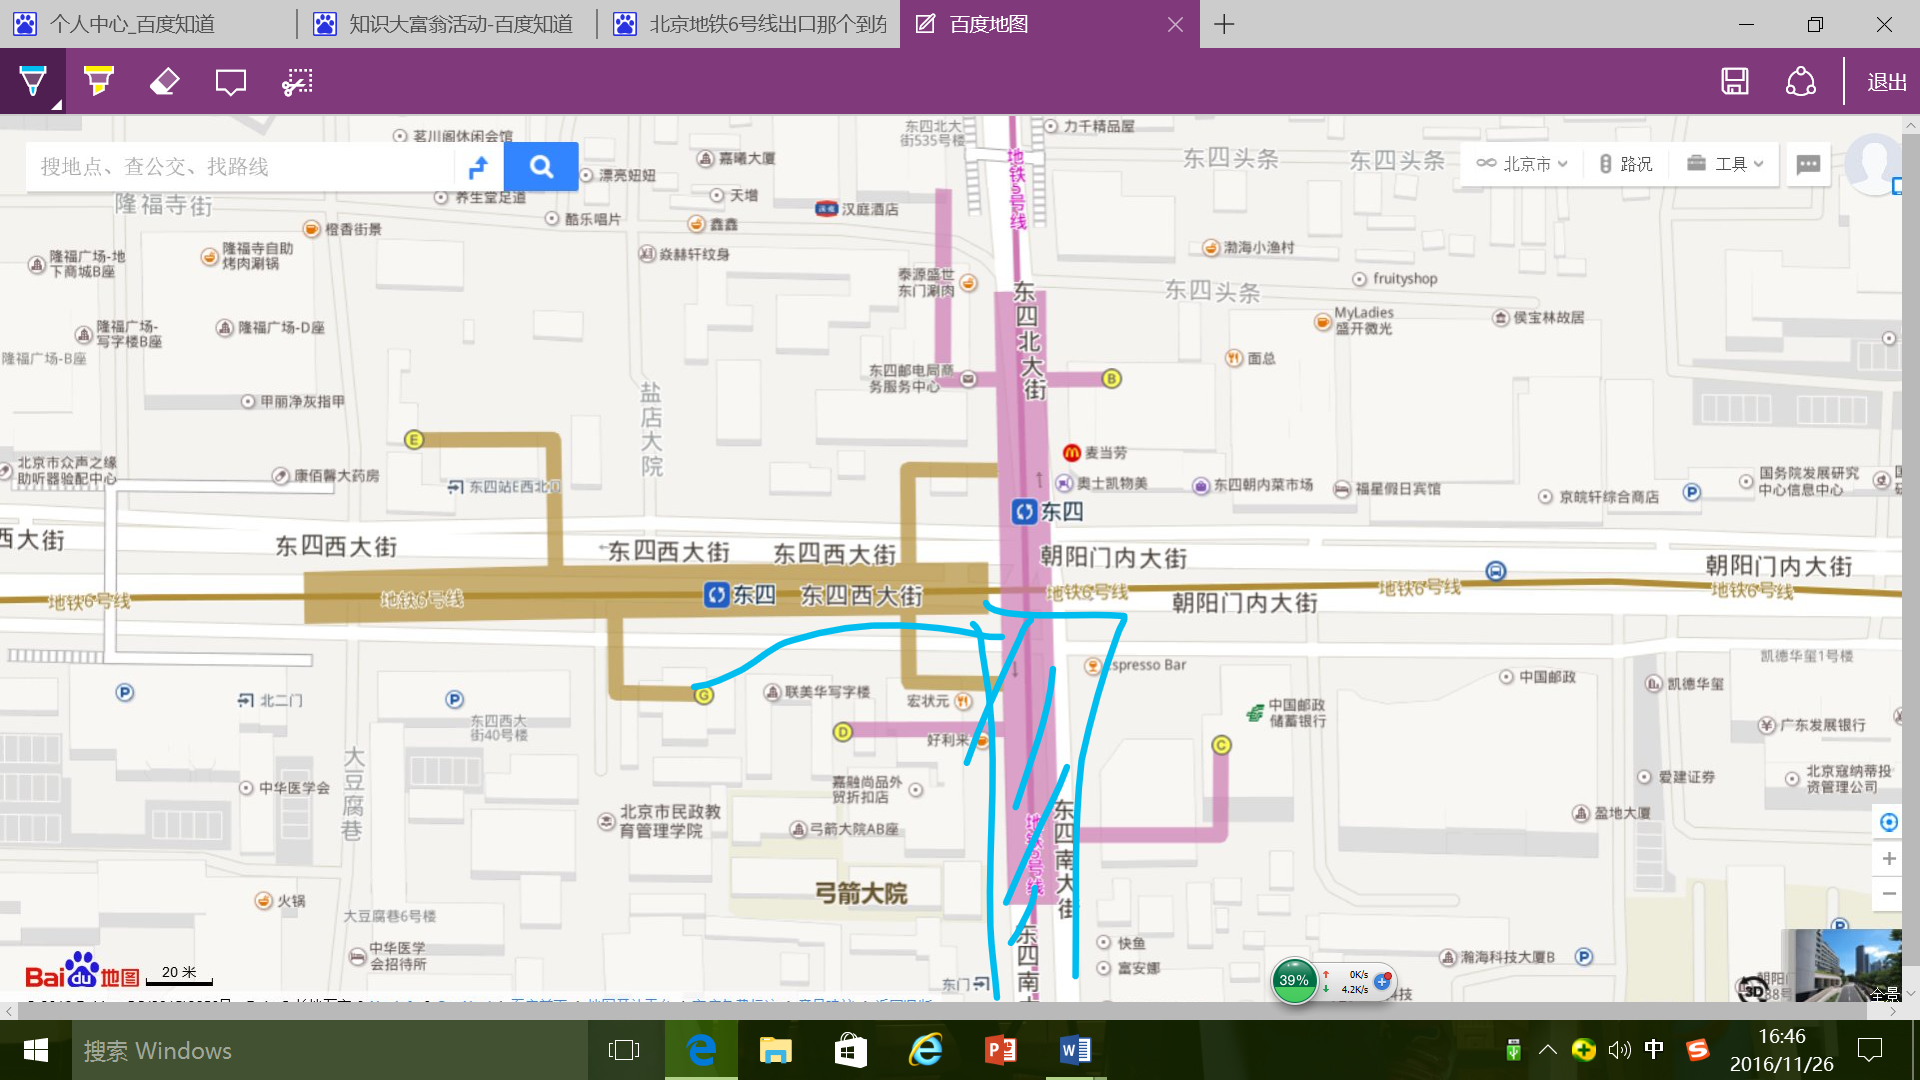Image resolution: width=1920 pixels, height=1080 pixels.
Task: Click the blue search magnifier button
Action: [541, 166]
